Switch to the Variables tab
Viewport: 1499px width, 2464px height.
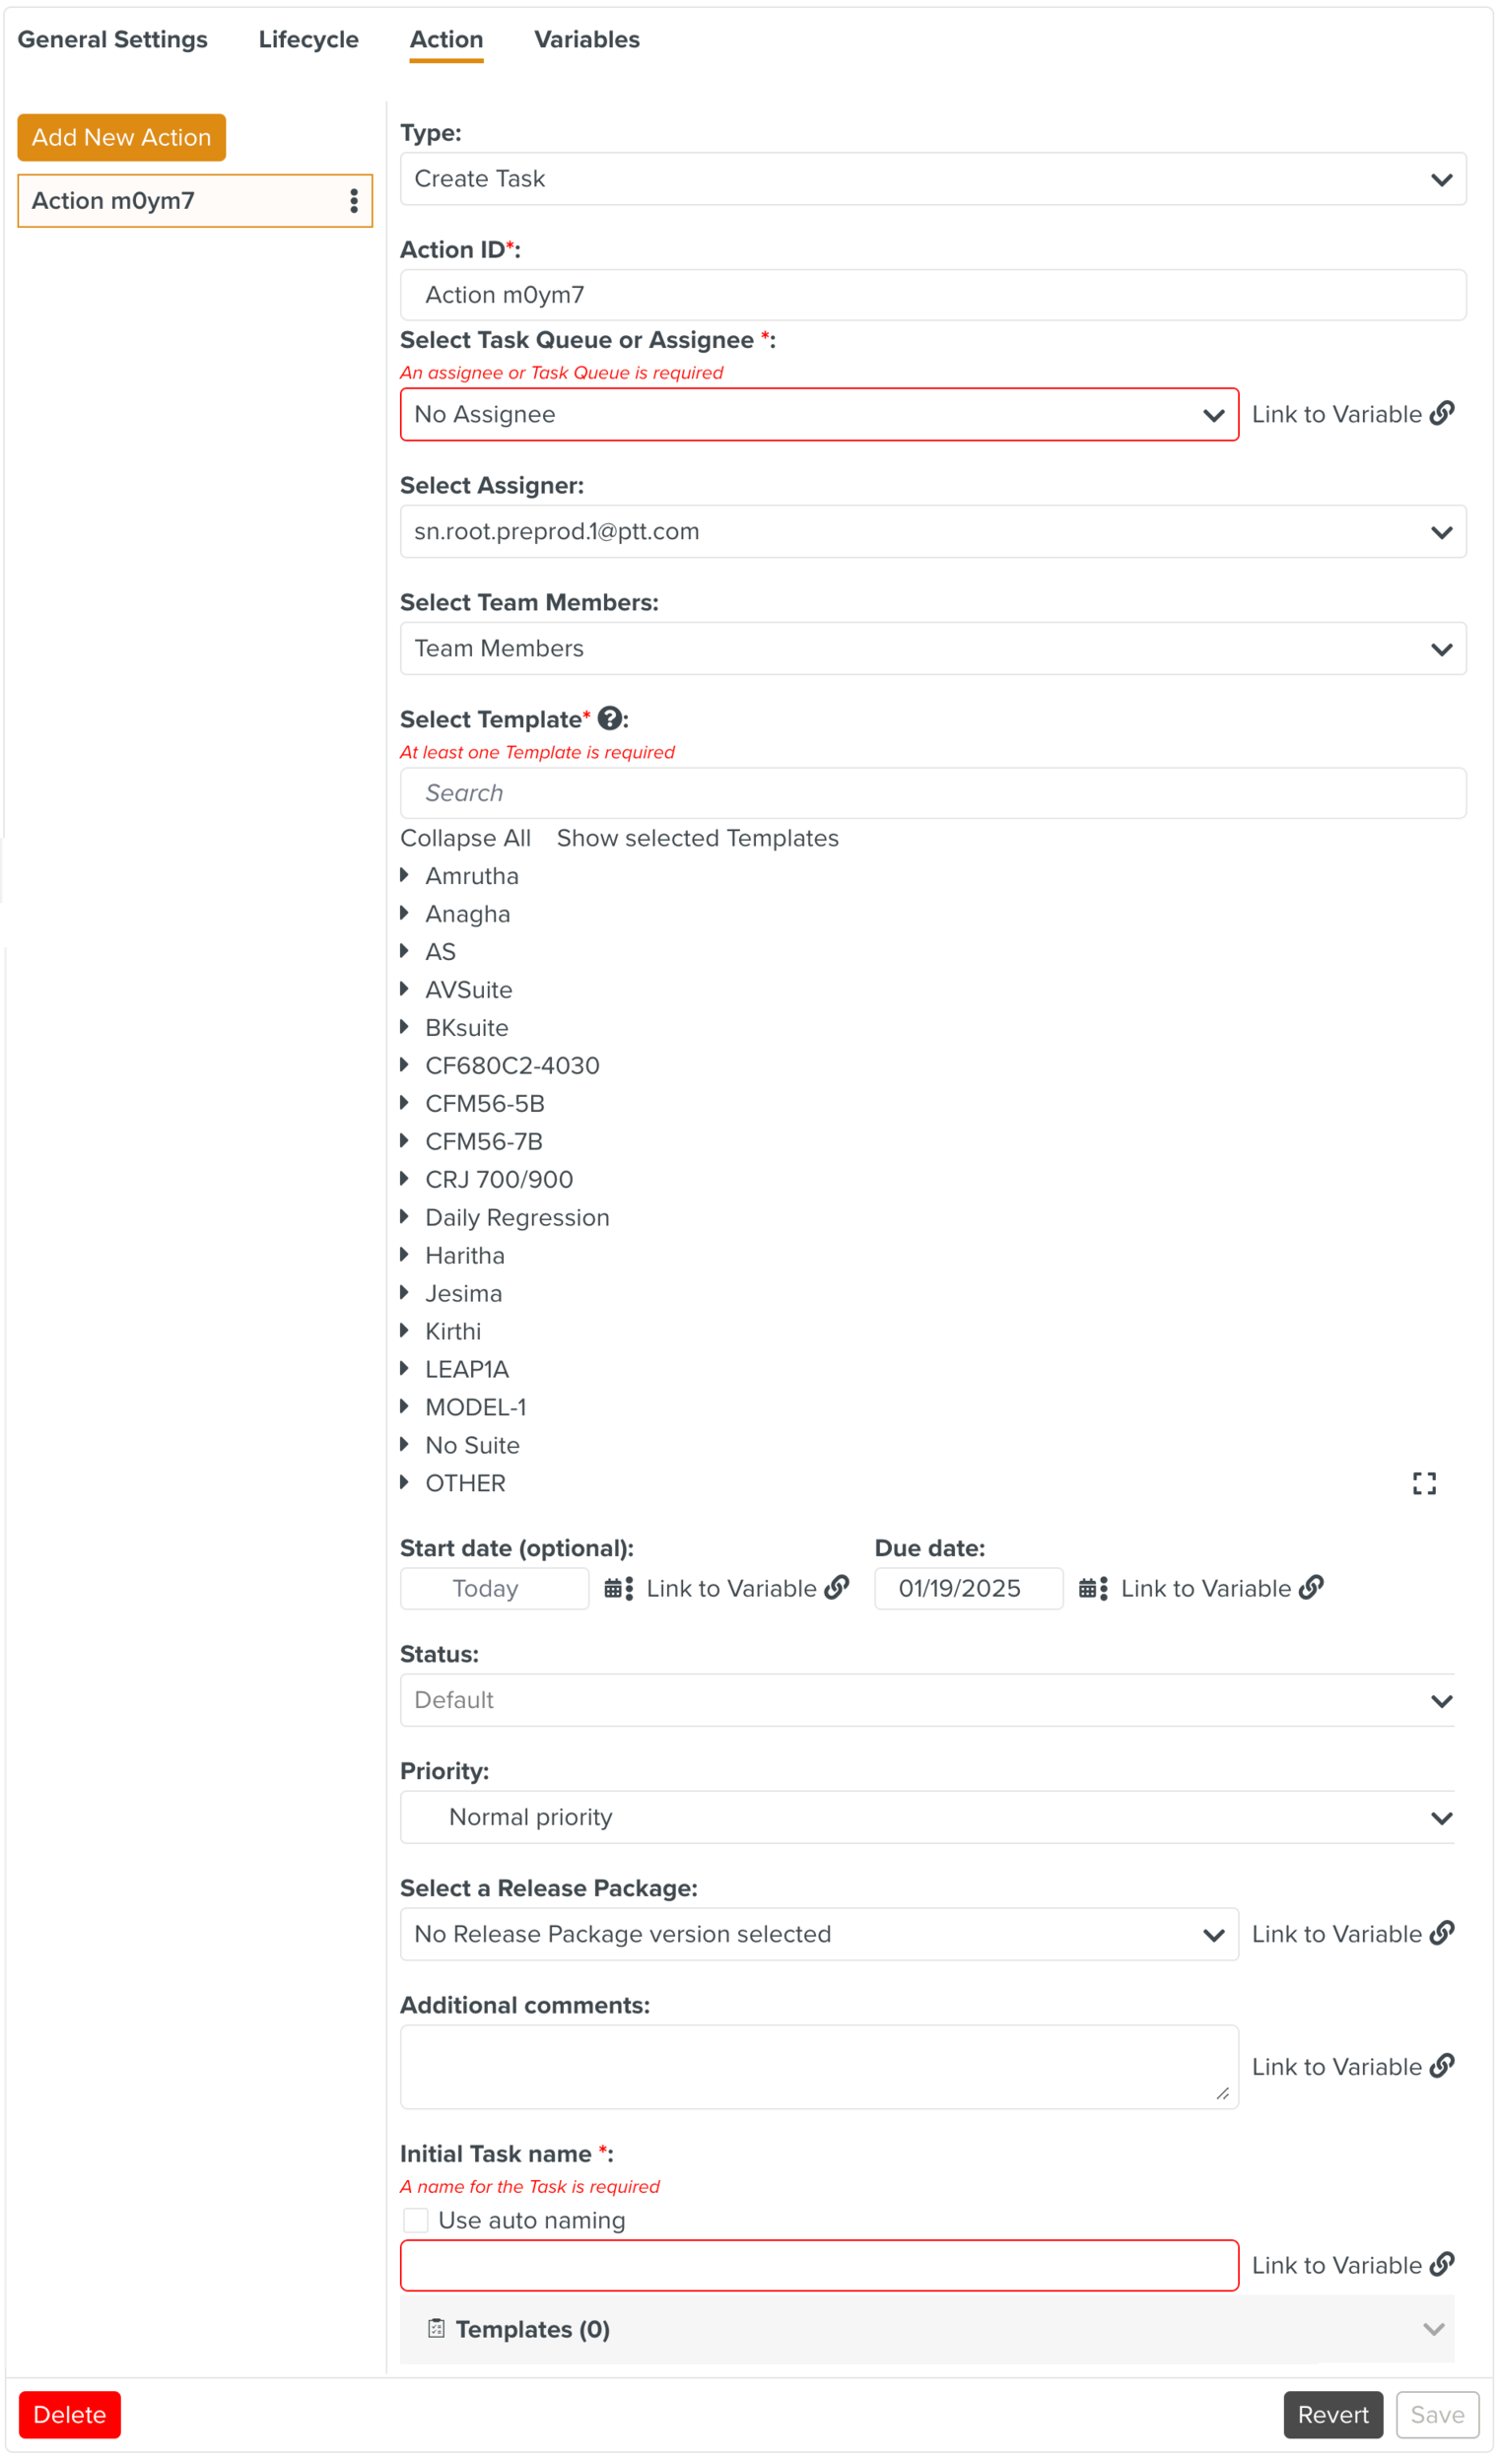coord(587,40)
